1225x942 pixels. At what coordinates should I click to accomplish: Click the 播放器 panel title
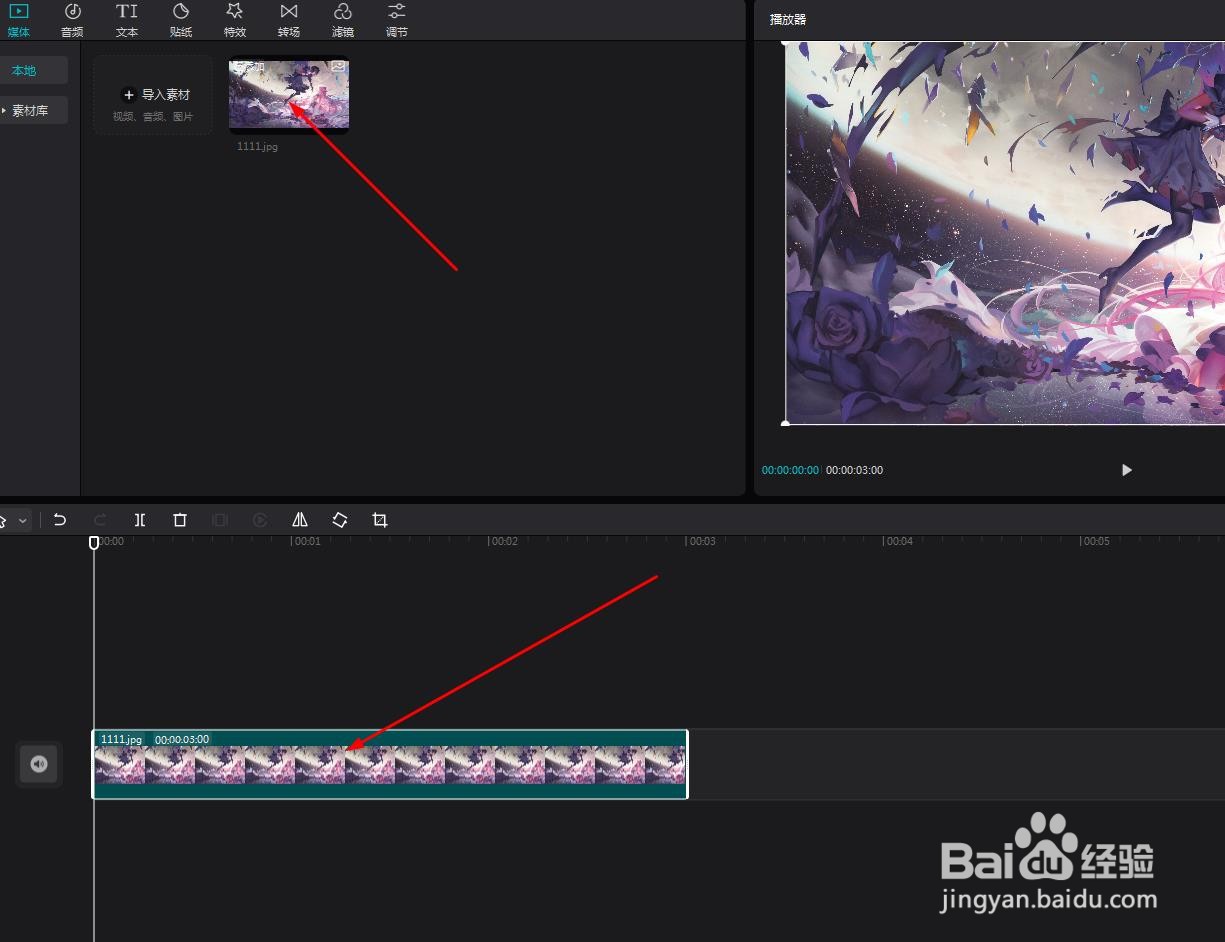(x=788, y=19)
